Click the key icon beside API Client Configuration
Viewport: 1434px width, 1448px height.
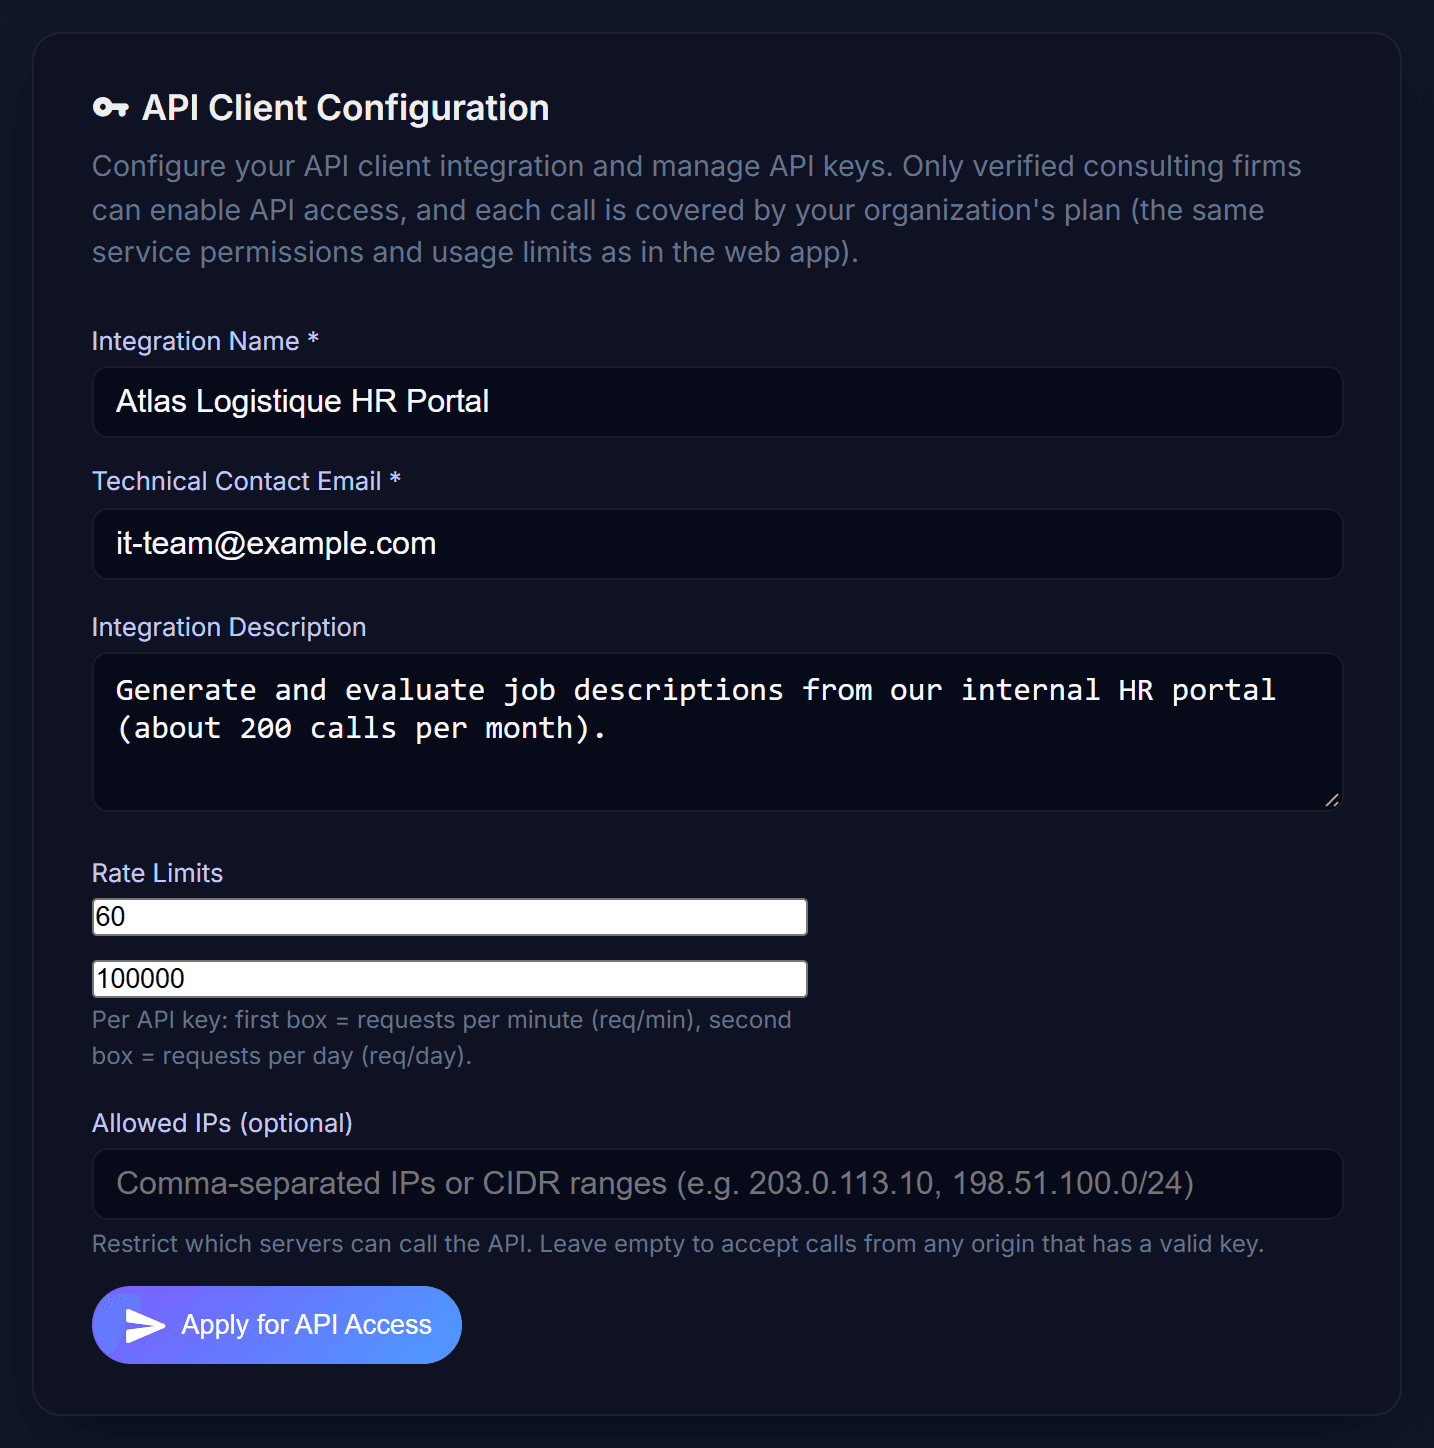tap(110, 108)
